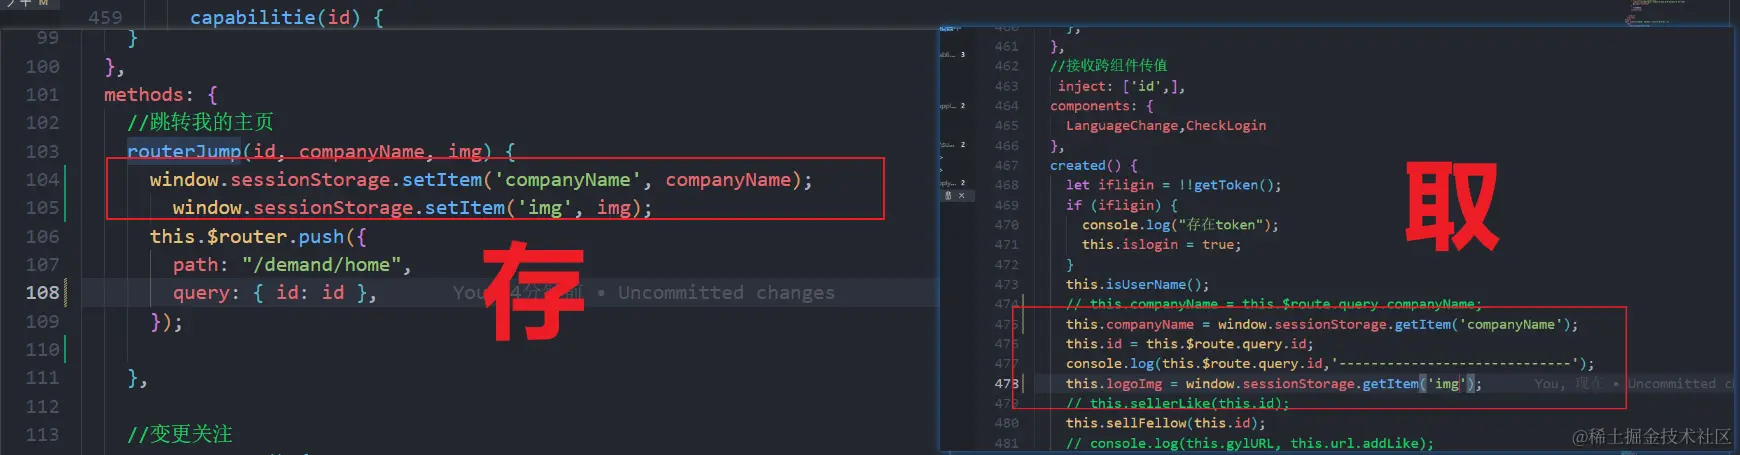Select line number 478 in the right gutter
The image size is (1740, 455).
coord(1007,384)
